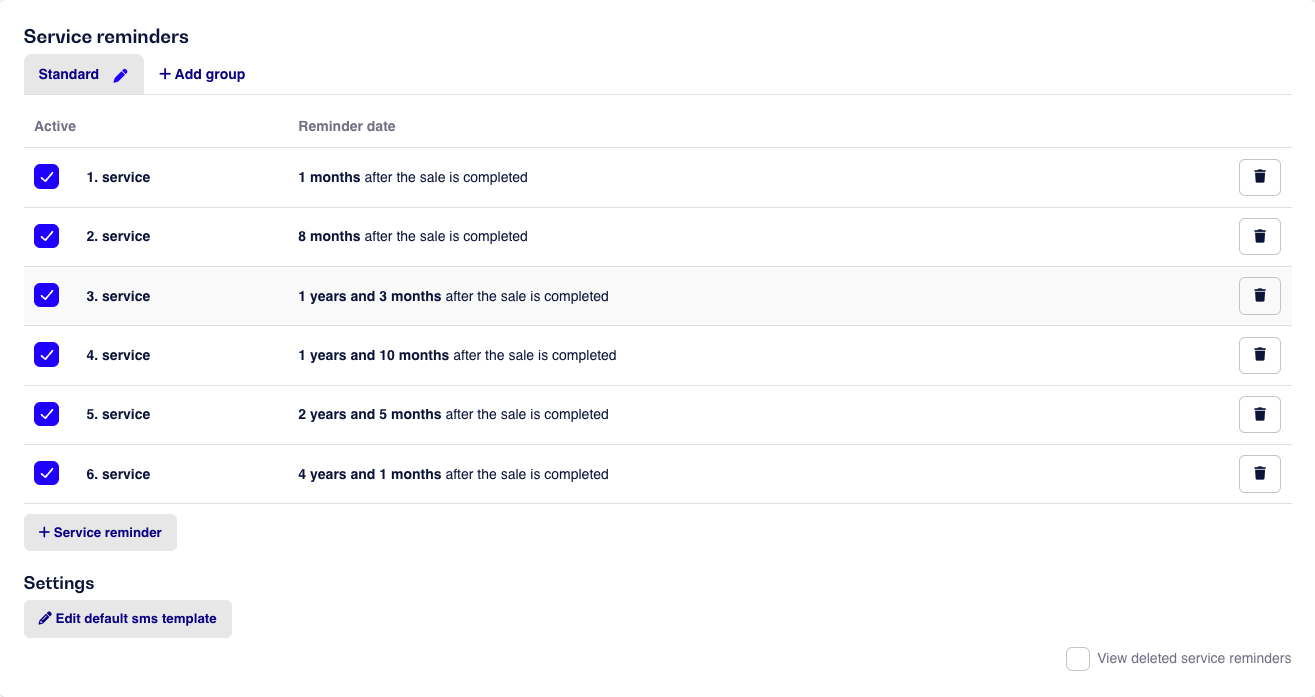Delete the 1. service reminder
1315x697 pixels.
tap(1259, 177)
